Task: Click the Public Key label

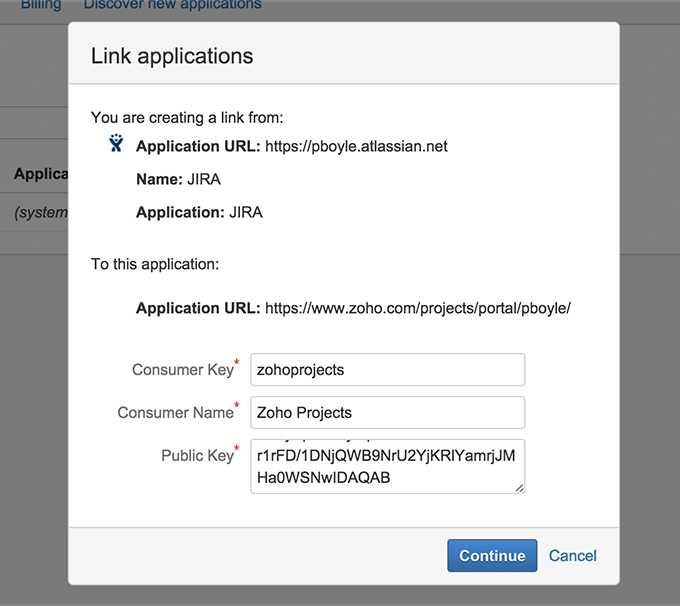Action: point(197,456)
